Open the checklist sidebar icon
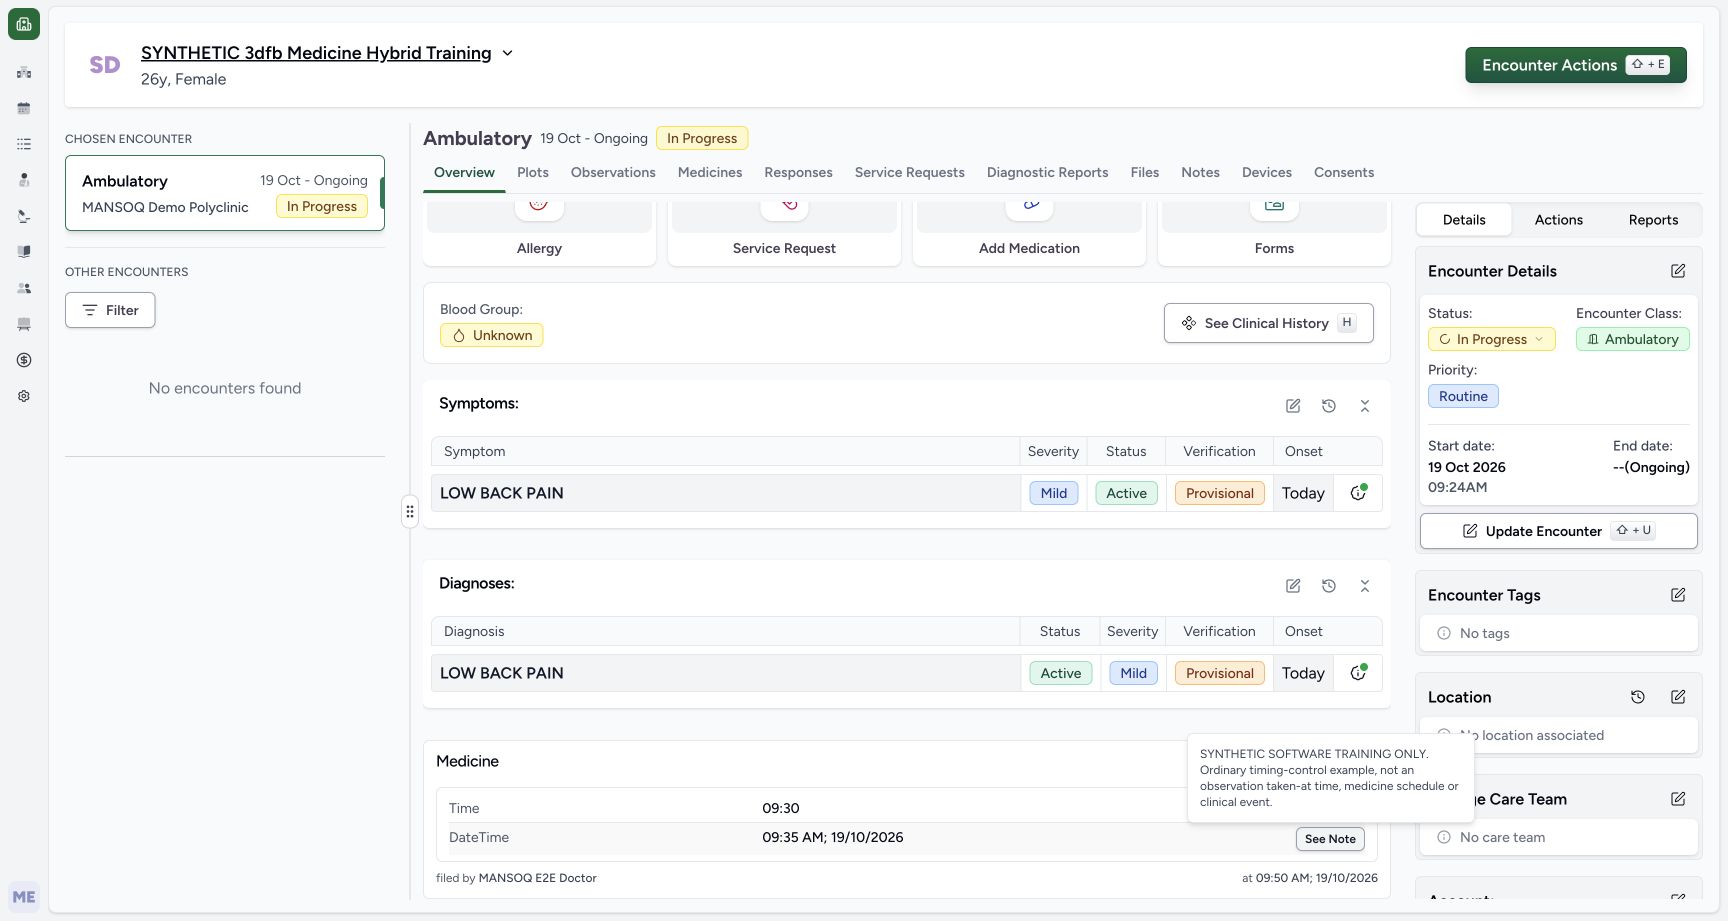The width and height of the screenshot is (1728, 921). 24,144
